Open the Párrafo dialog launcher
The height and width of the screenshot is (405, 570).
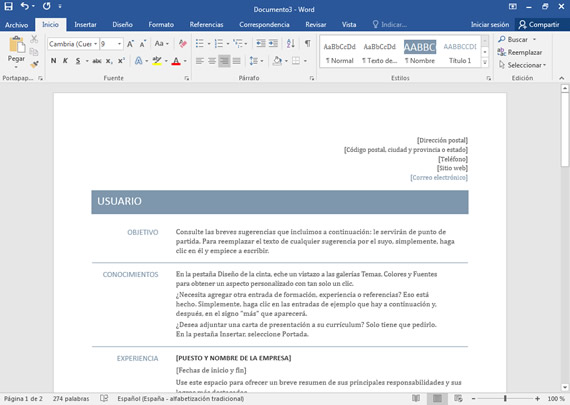[312, 78]
